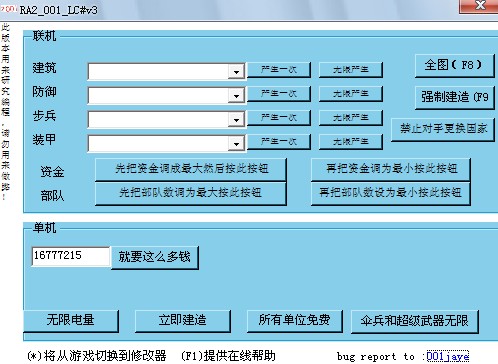The height and width of the screenshot is (364, 498).
Task: Click 无限产生 in the 建筑 row
Action: tap(351, 70)
